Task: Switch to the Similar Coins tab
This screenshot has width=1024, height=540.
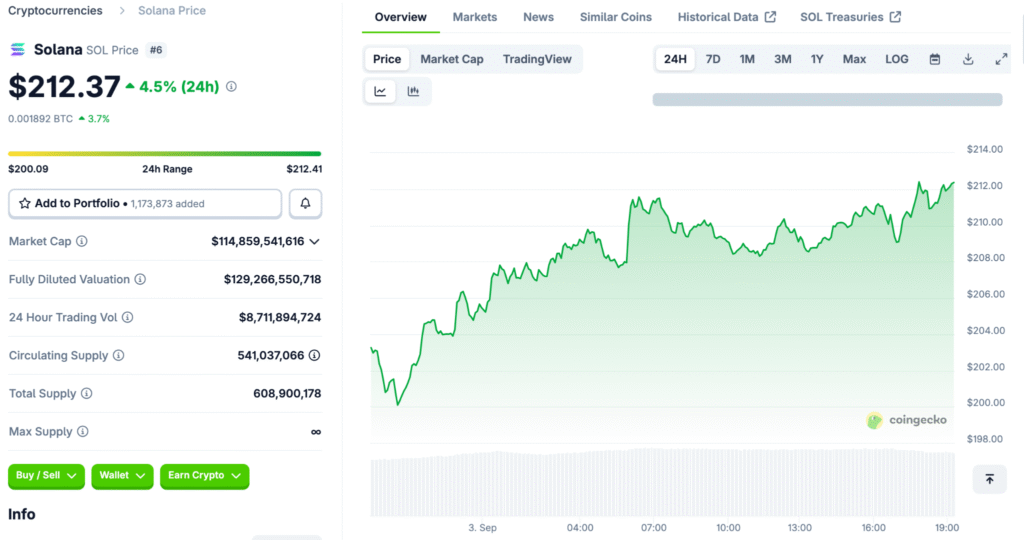Action: pyautogui.click(x=616, y=17)
